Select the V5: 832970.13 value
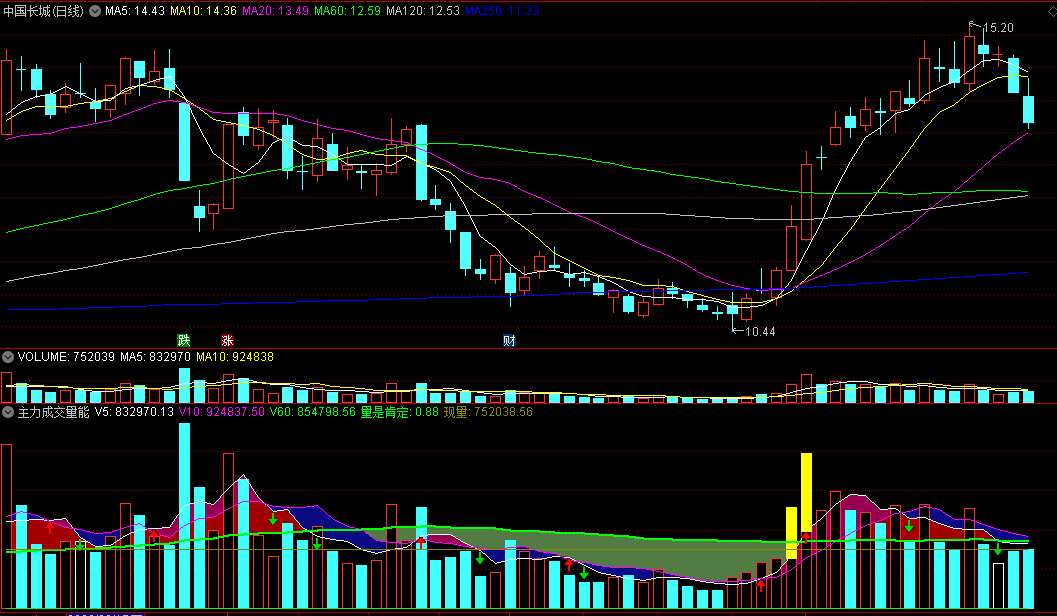Viewport: 1057px width, 616px height. (134, 412)
